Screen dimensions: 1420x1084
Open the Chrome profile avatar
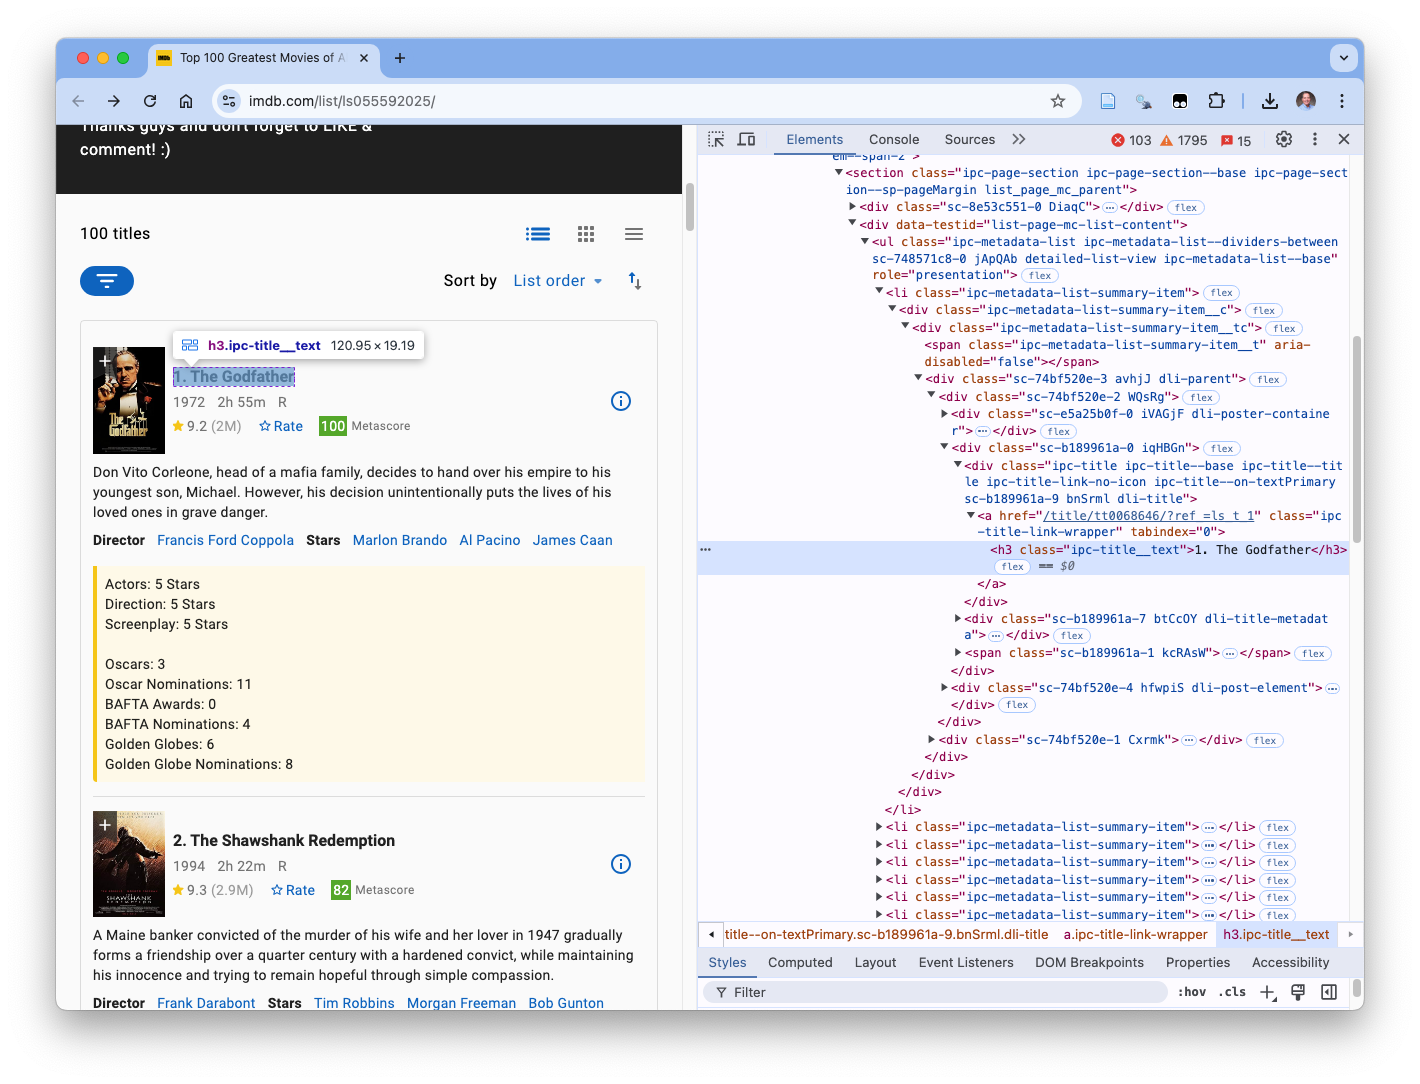click(x=1306, y=101)
